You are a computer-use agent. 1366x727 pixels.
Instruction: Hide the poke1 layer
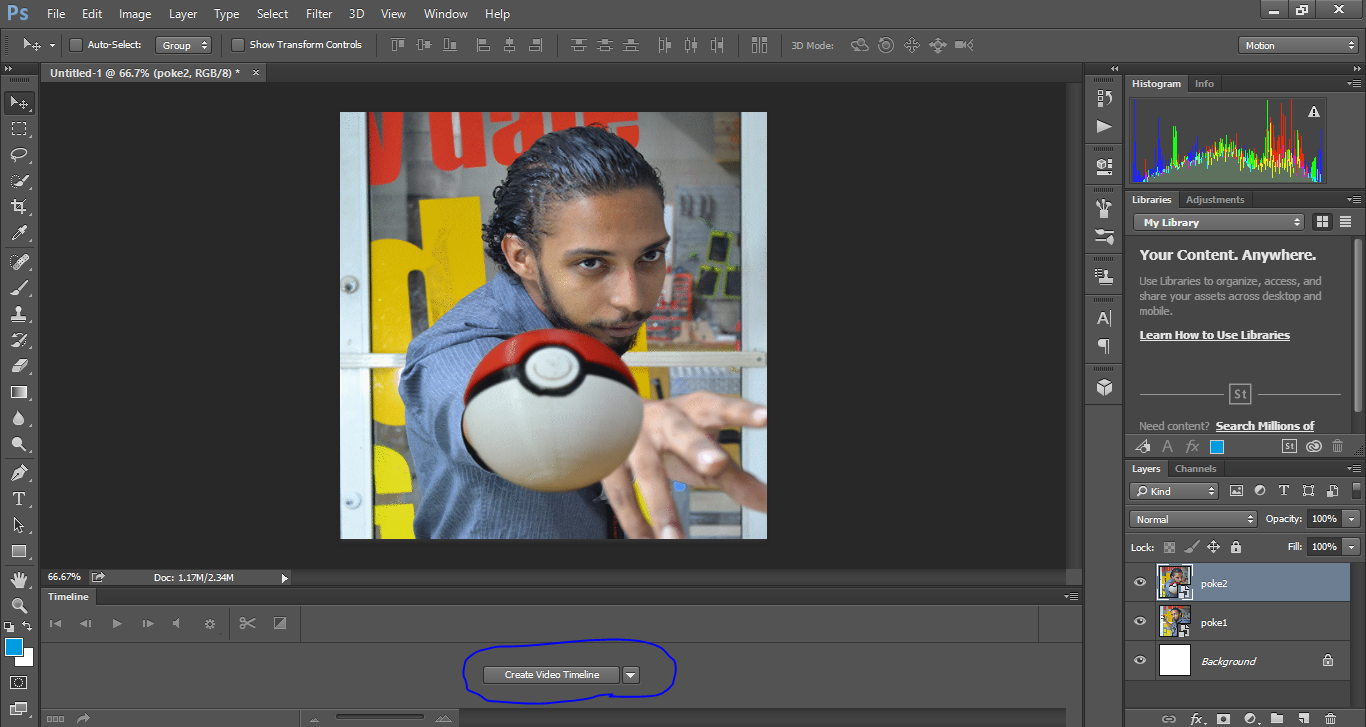click(1140, 621)
